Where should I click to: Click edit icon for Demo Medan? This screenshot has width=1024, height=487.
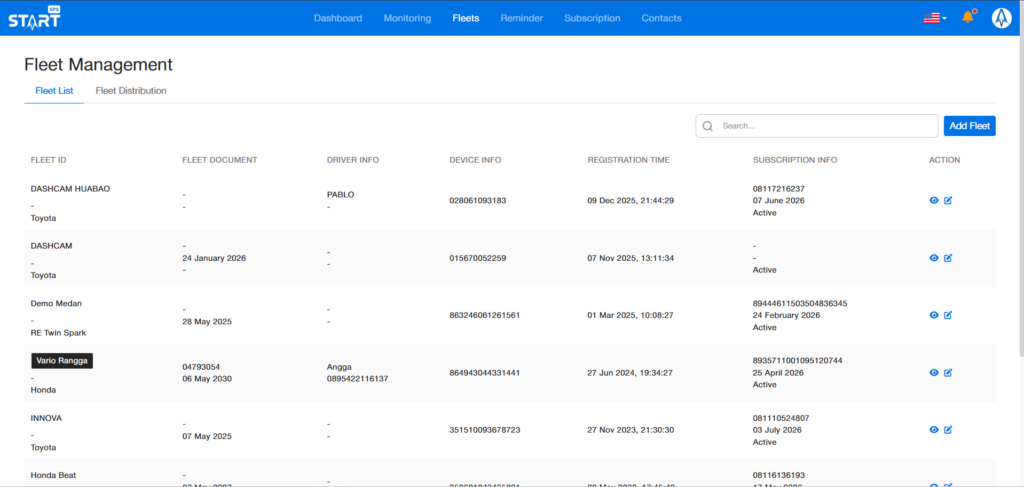pyautogui.click(x=948, y=315)
